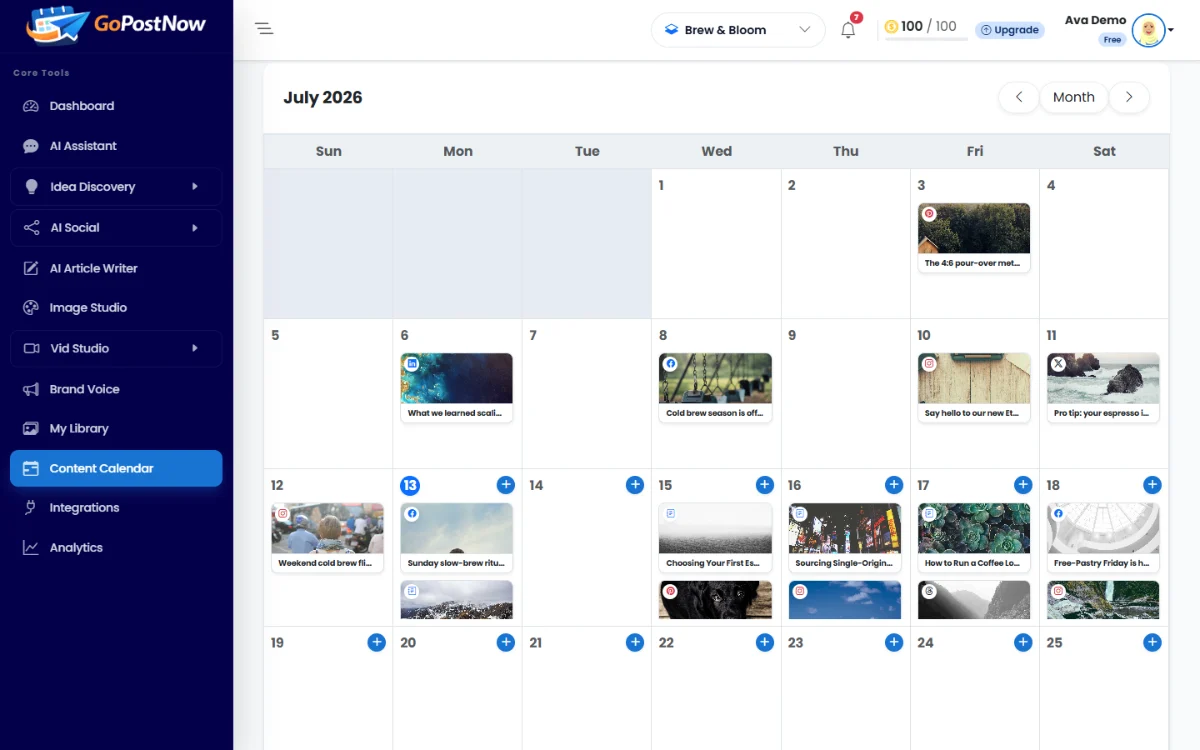Toggle sidebar with hamburger menu icon
This screenshot has width=1200, height=750.
pyautogui.click(x=264, y=29)
